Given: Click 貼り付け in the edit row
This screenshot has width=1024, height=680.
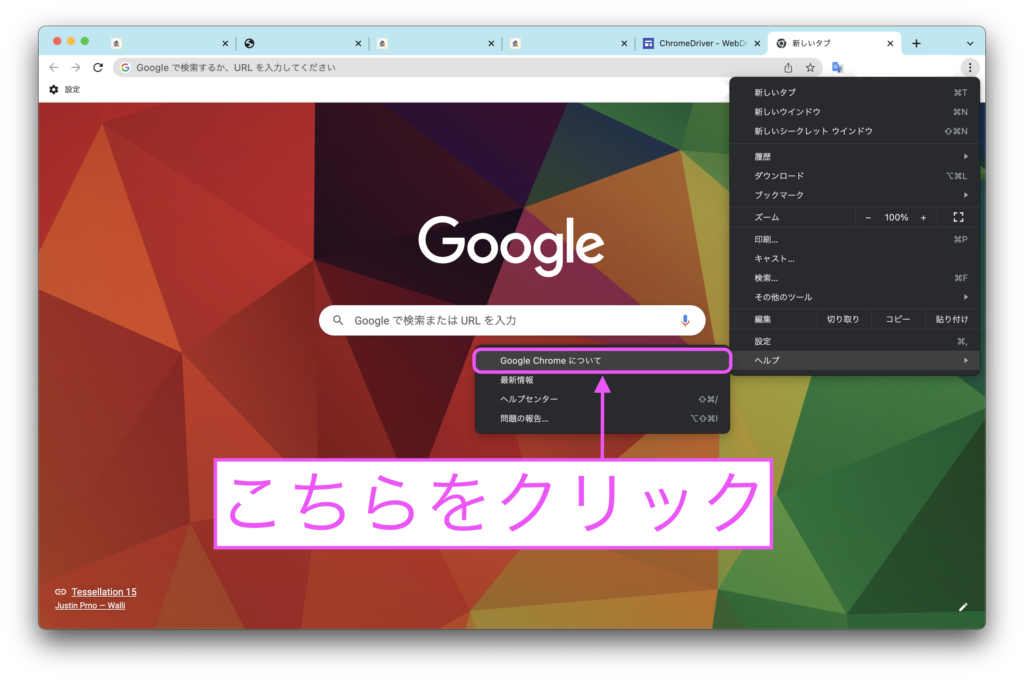Looking at the screenshot, I should coord(952,319).
